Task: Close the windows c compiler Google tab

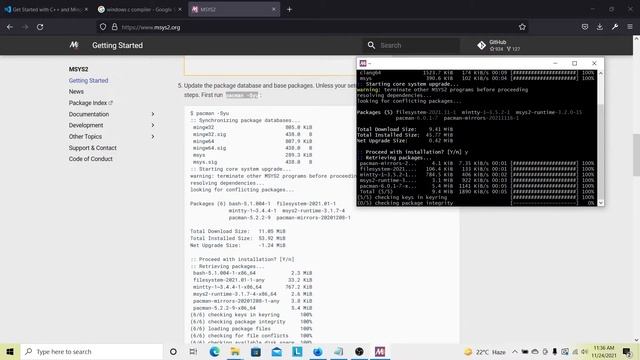Action: pos(180,9)
